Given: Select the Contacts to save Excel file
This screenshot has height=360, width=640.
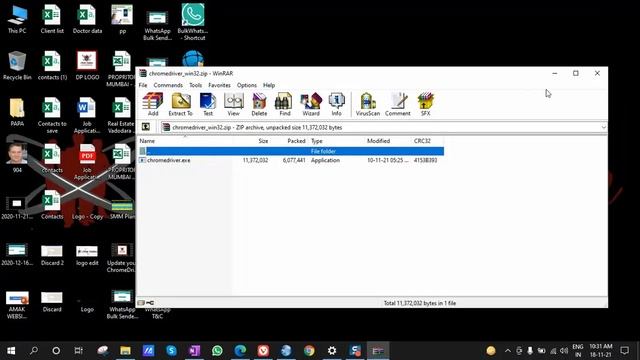Looking at the screenshot, I should tap(52, 116).
